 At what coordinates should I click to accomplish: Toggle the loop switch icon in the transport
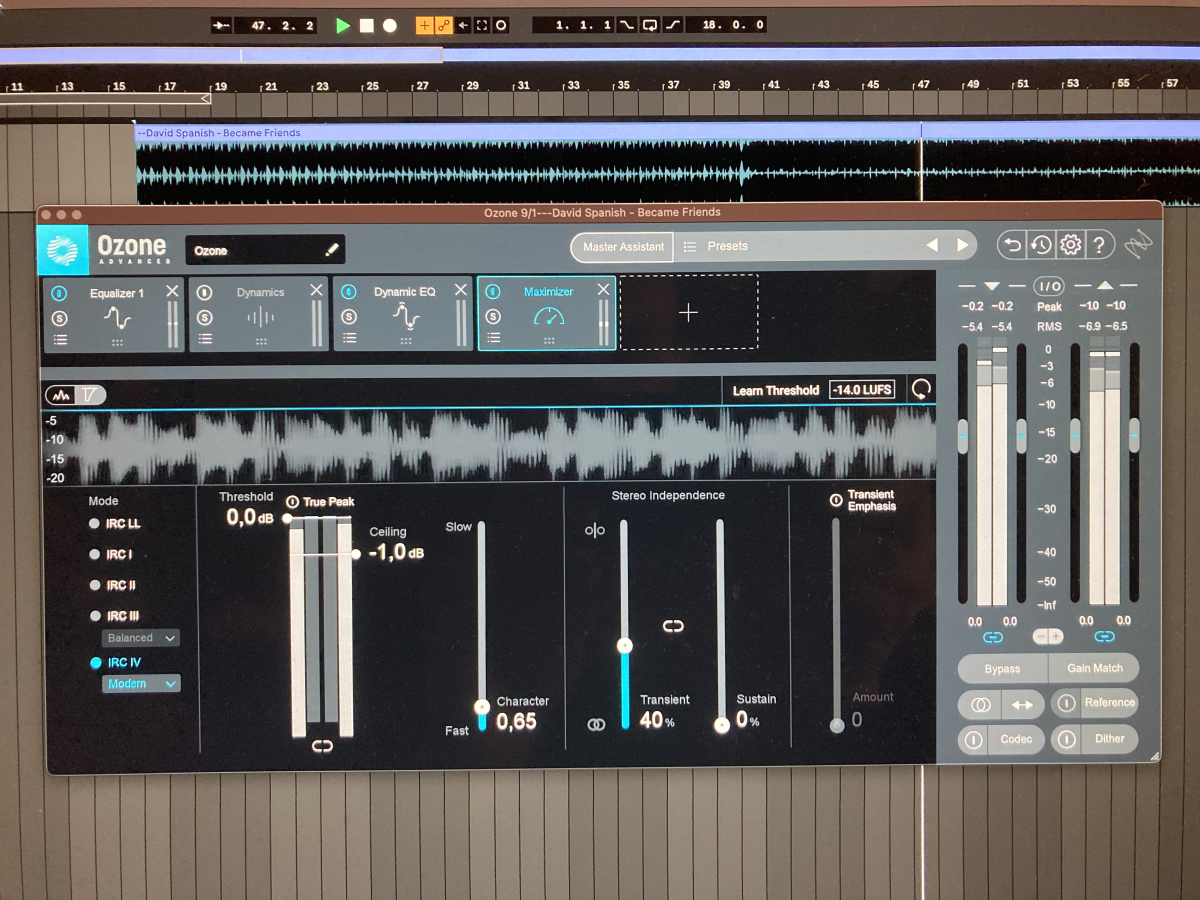(x=650, y=25)
